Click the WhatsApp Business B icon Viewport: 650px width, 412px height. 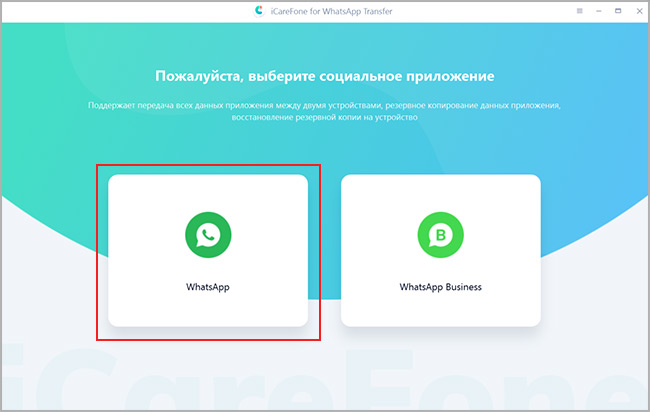tap(441, 235)
